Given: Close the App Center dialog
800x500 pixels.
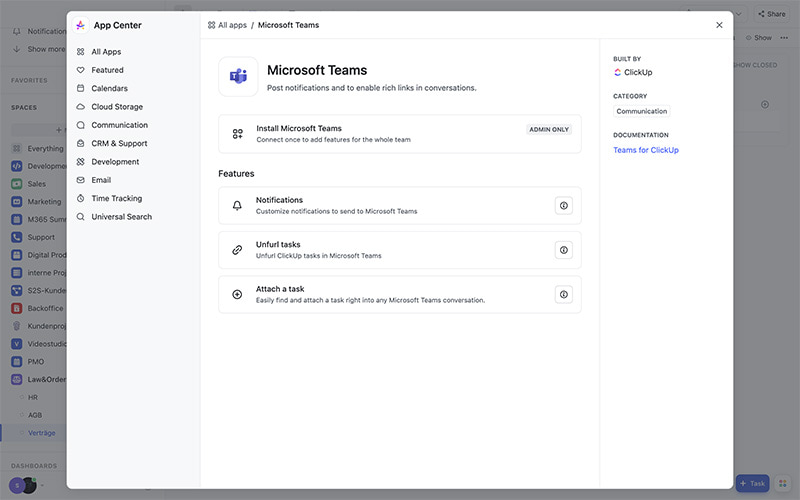Looking at the screenshot, I should point(719,25).
